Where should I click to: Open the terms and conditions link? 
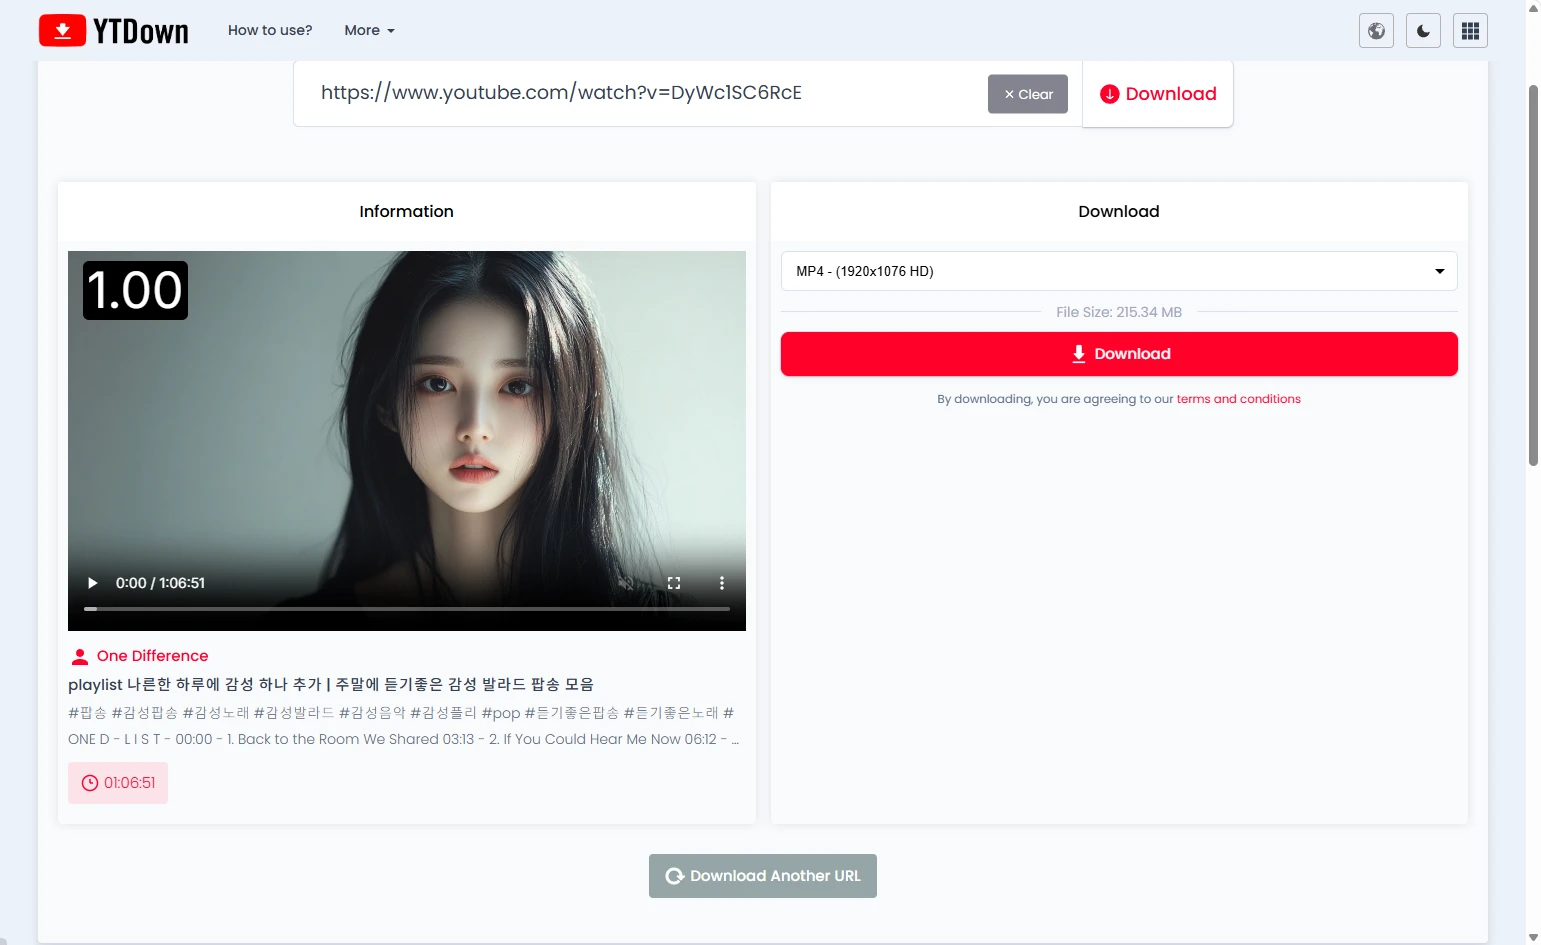pos(1238,399)
